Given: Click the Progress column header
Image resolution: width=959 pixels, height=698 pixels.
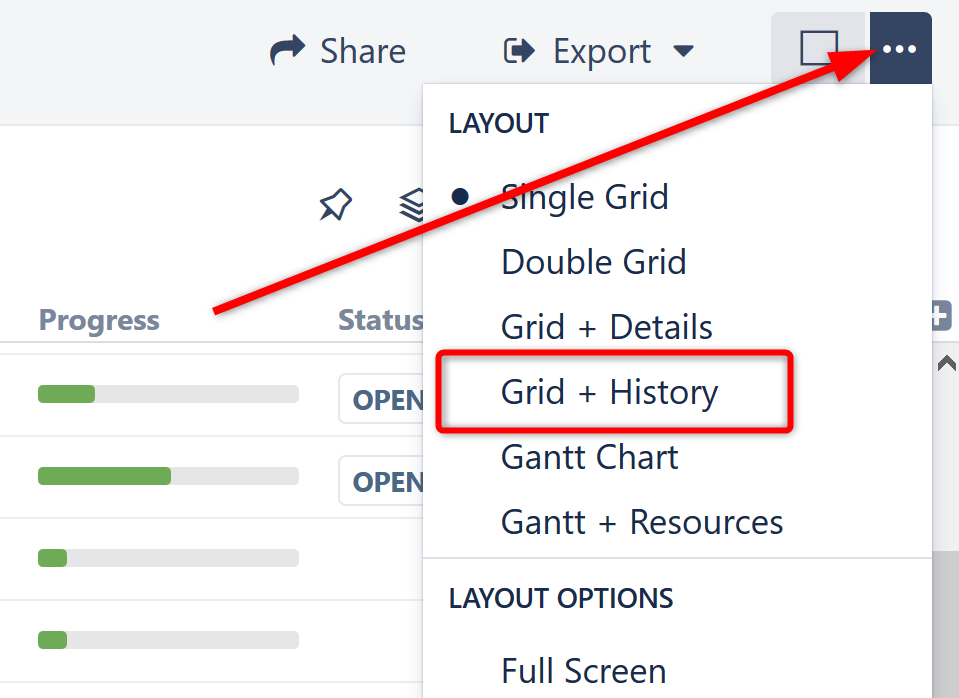Looking at the screenshot, I should click(x=99, y=320).
